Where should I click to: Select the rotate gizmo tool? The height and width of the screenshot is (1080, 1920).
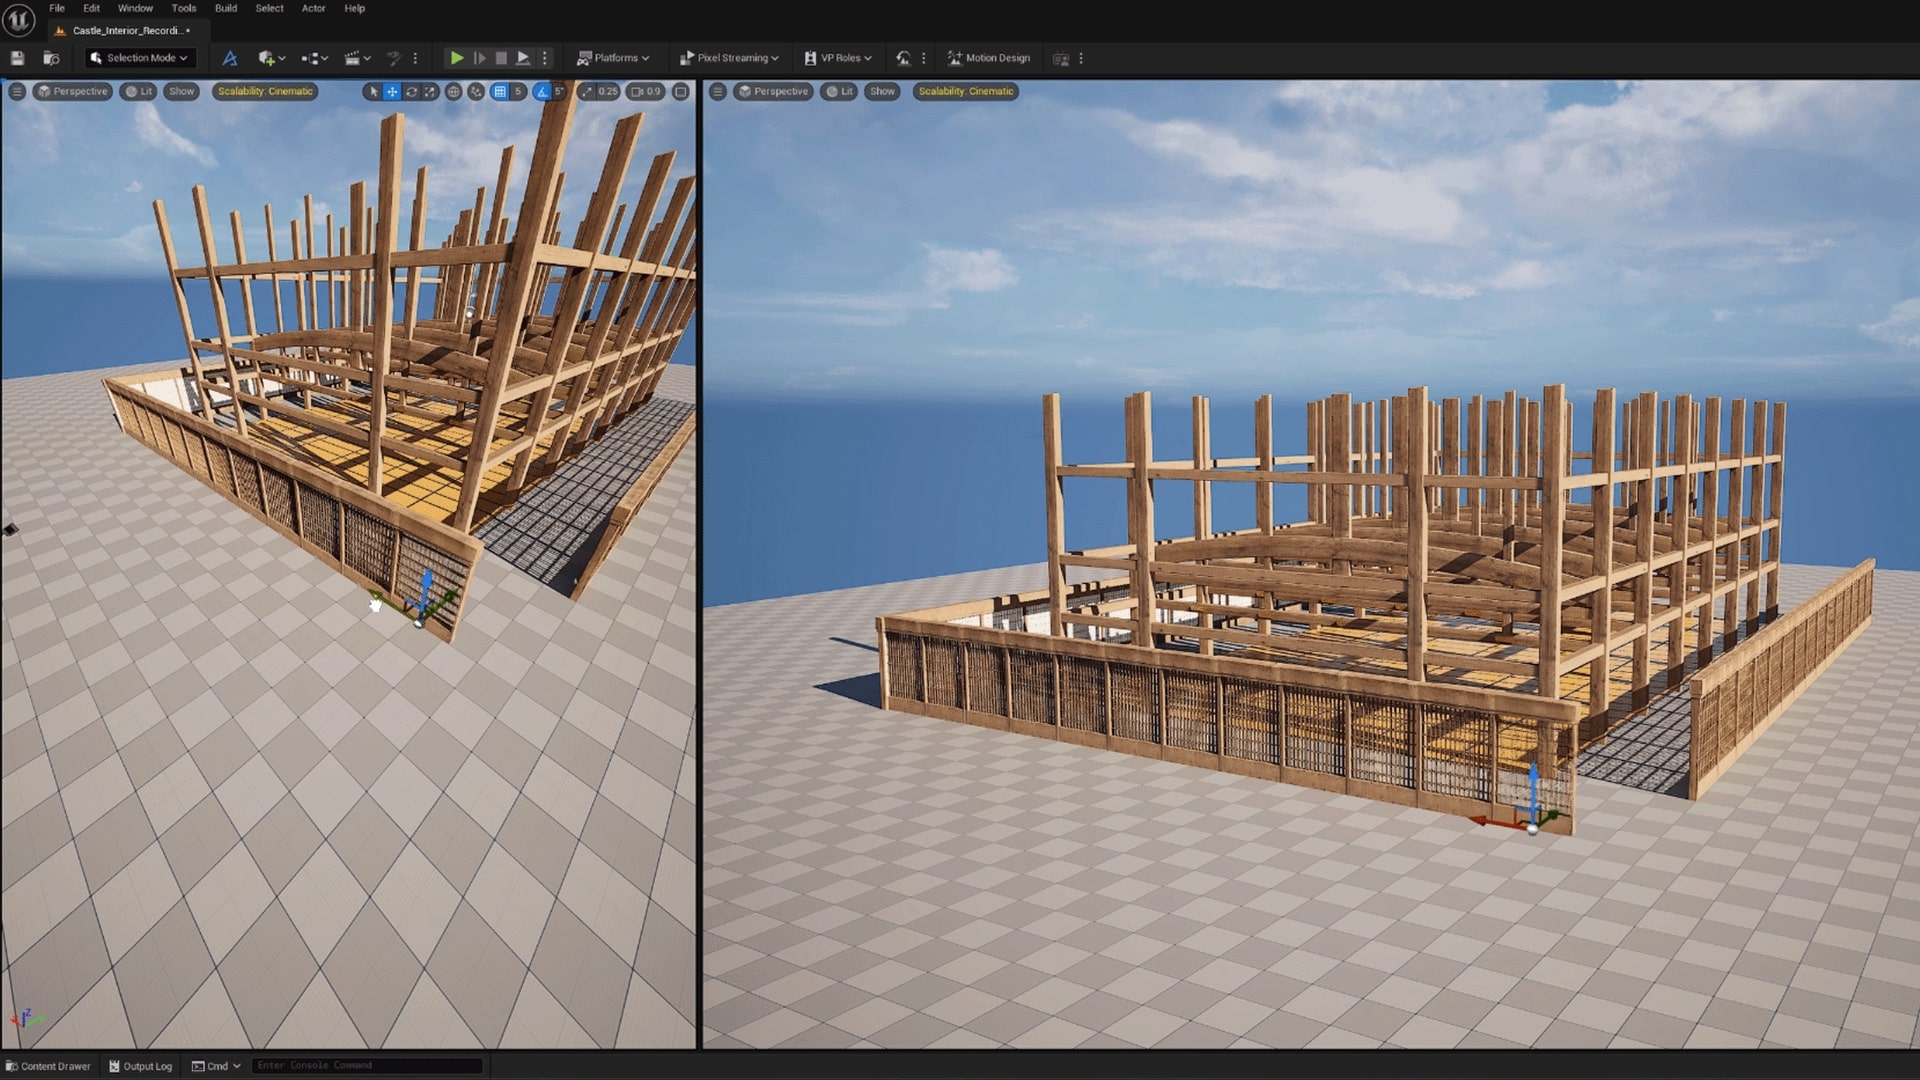[x=411, y=91]
